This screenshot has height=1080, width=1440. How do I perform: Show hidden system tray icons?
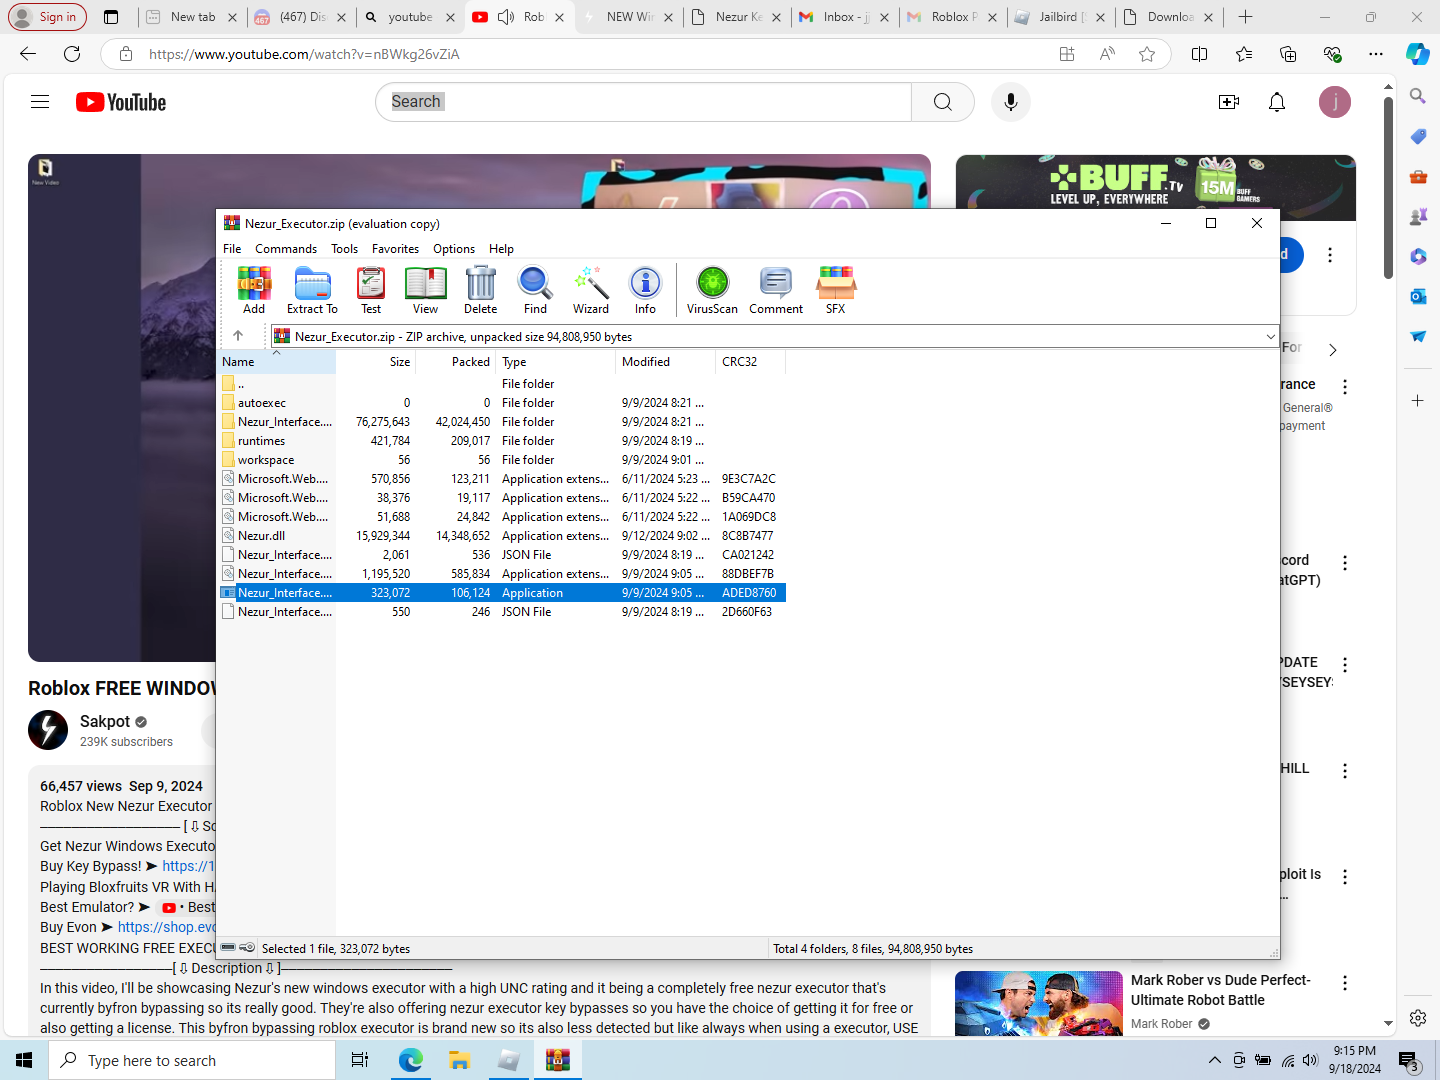point(1214,1060)
